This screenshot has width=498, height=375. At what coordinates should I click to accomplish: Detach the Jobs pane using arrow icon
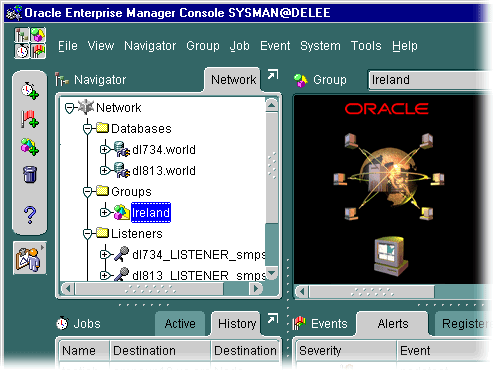[x=273, y=319]
